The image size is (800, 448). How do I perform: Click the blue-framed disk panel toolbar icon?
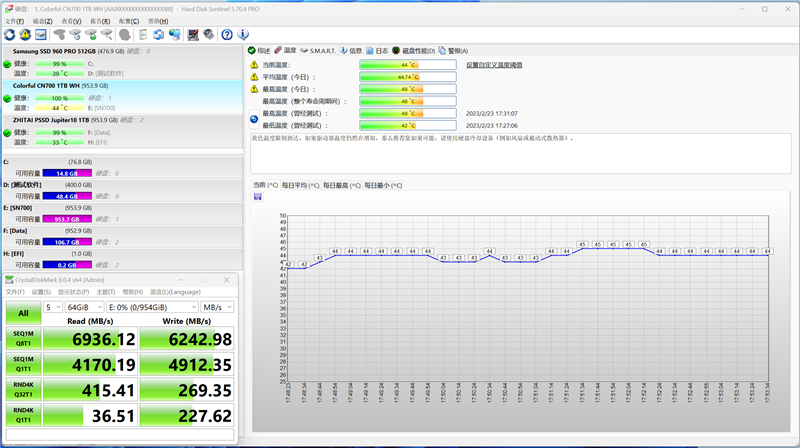tap(40, 35)
